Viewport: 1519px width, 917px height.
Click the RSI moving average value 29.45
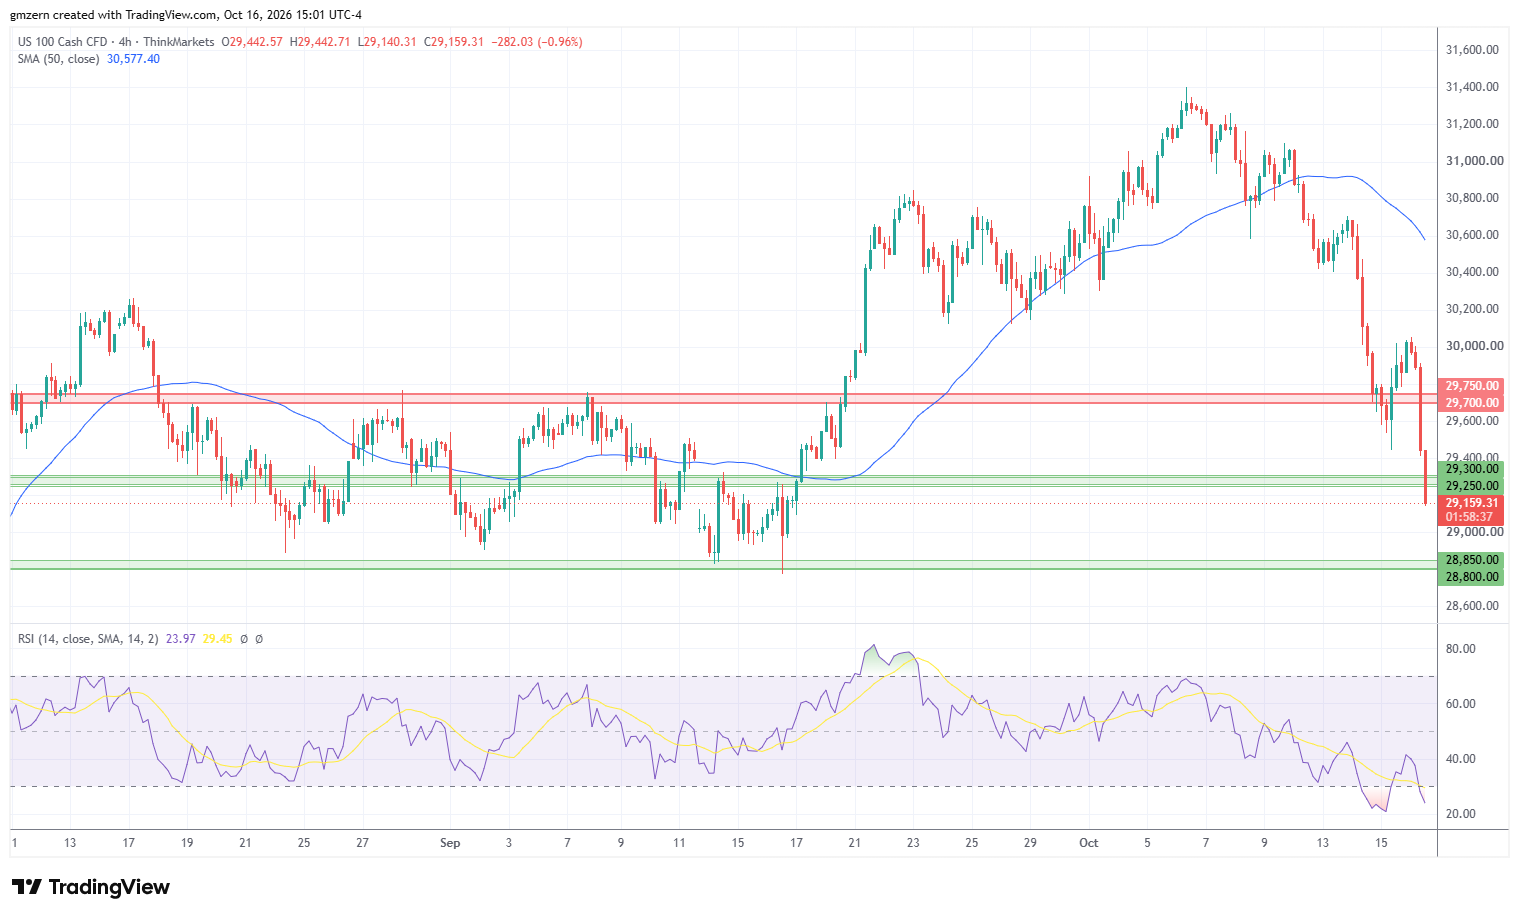[217, 638]
